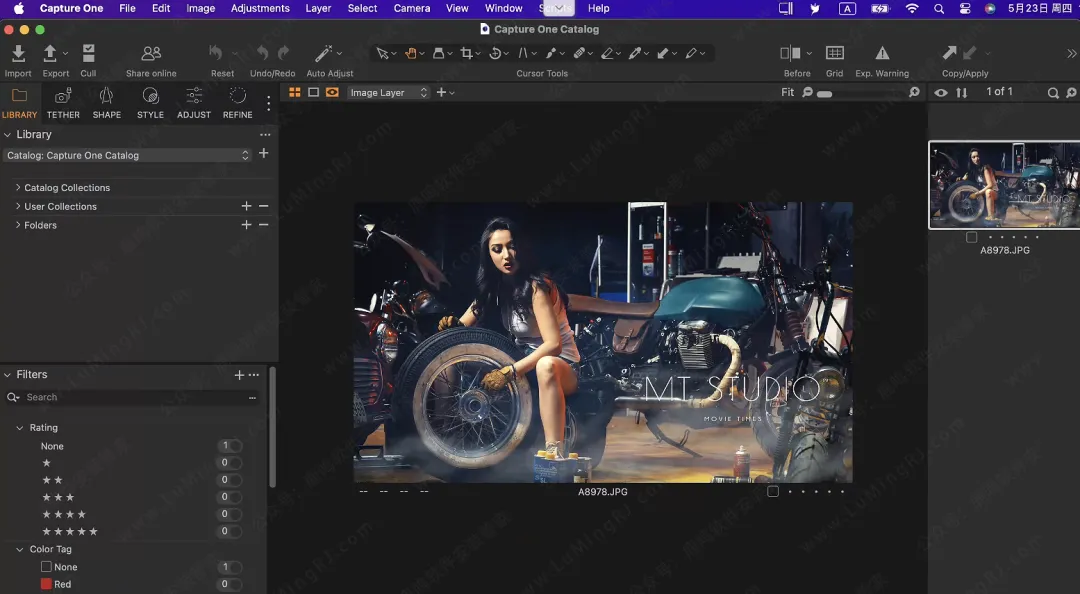Show the Grid overlay

coord(834,54)
